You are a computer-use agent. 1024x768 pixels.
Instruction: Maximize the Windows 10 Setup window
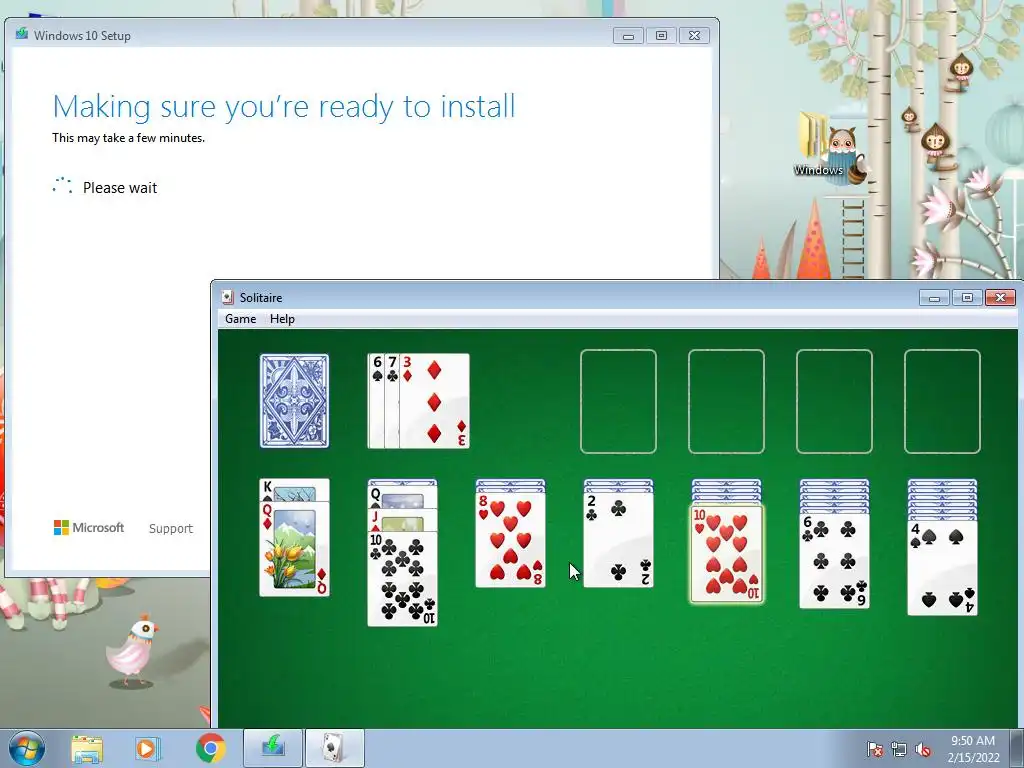(661, 35)
